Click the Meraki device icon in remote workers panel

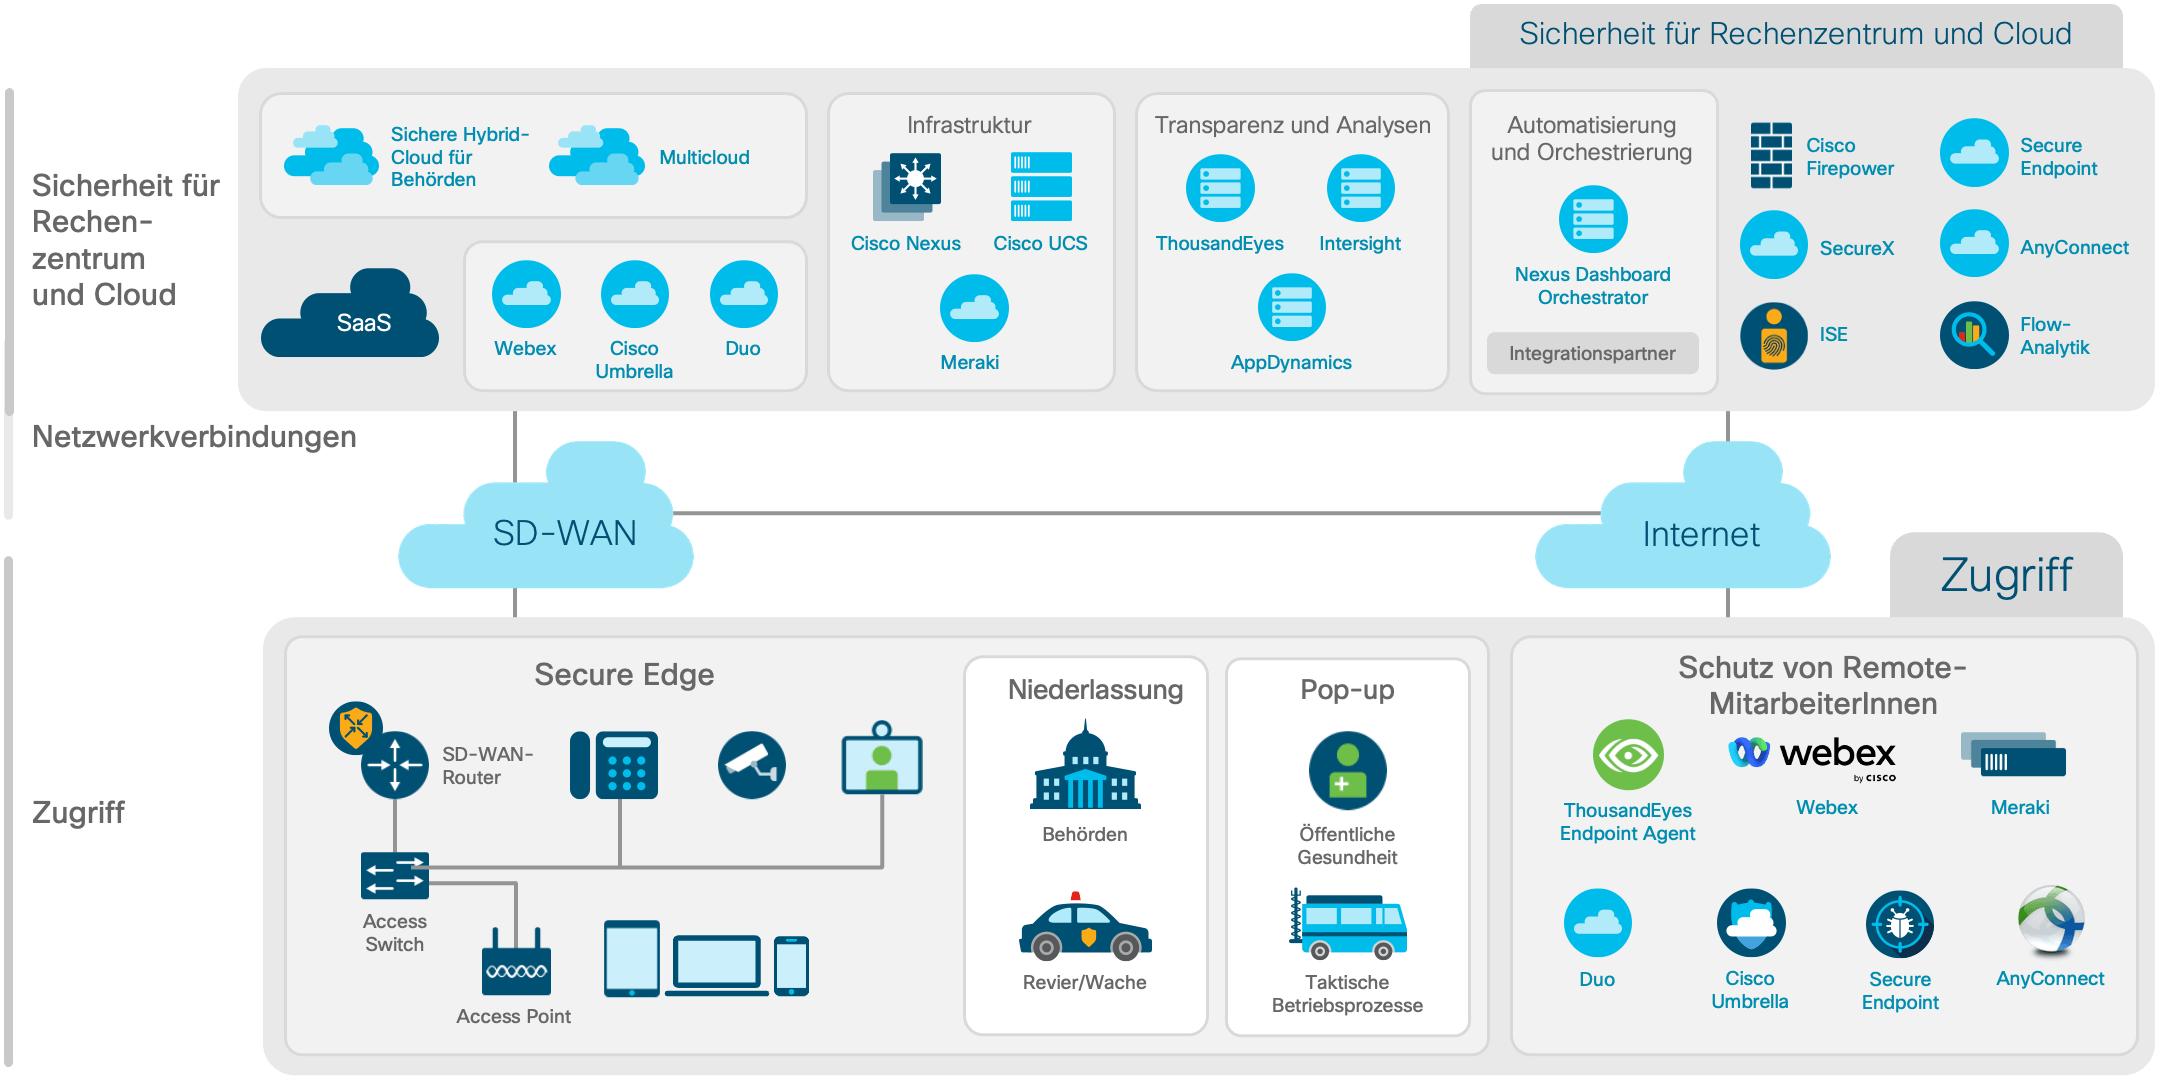2013,755
